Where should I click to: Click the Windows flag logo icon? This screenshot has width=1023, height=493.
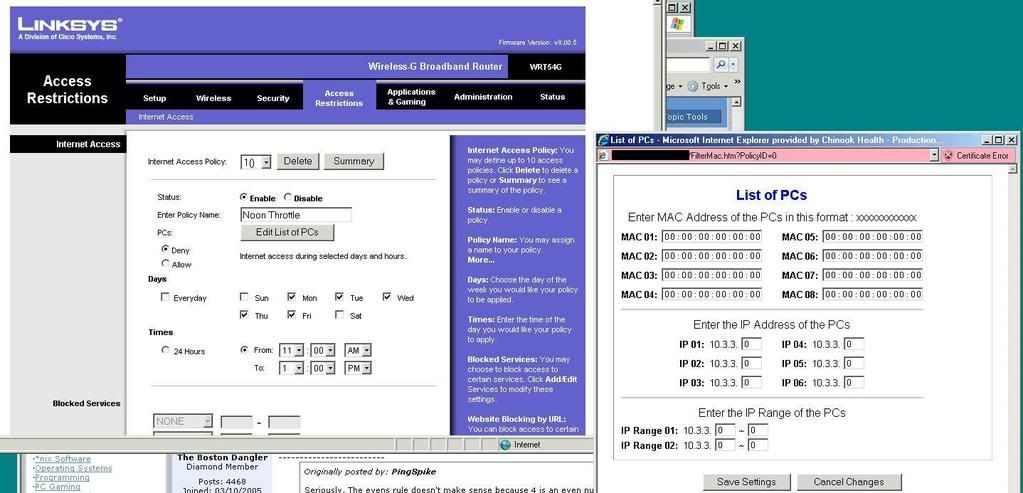coord(677,23)
